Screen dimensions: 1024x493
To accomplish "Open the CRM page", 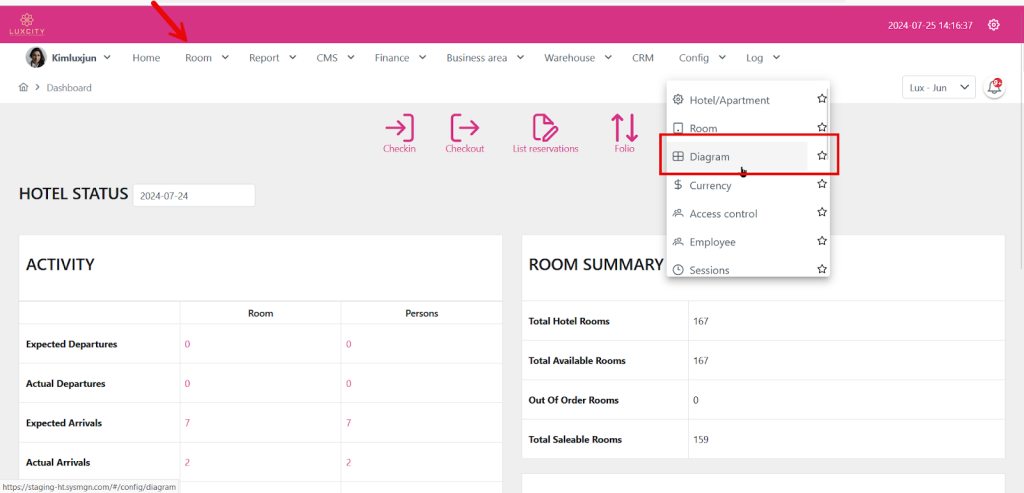I will tap(642, 58).
